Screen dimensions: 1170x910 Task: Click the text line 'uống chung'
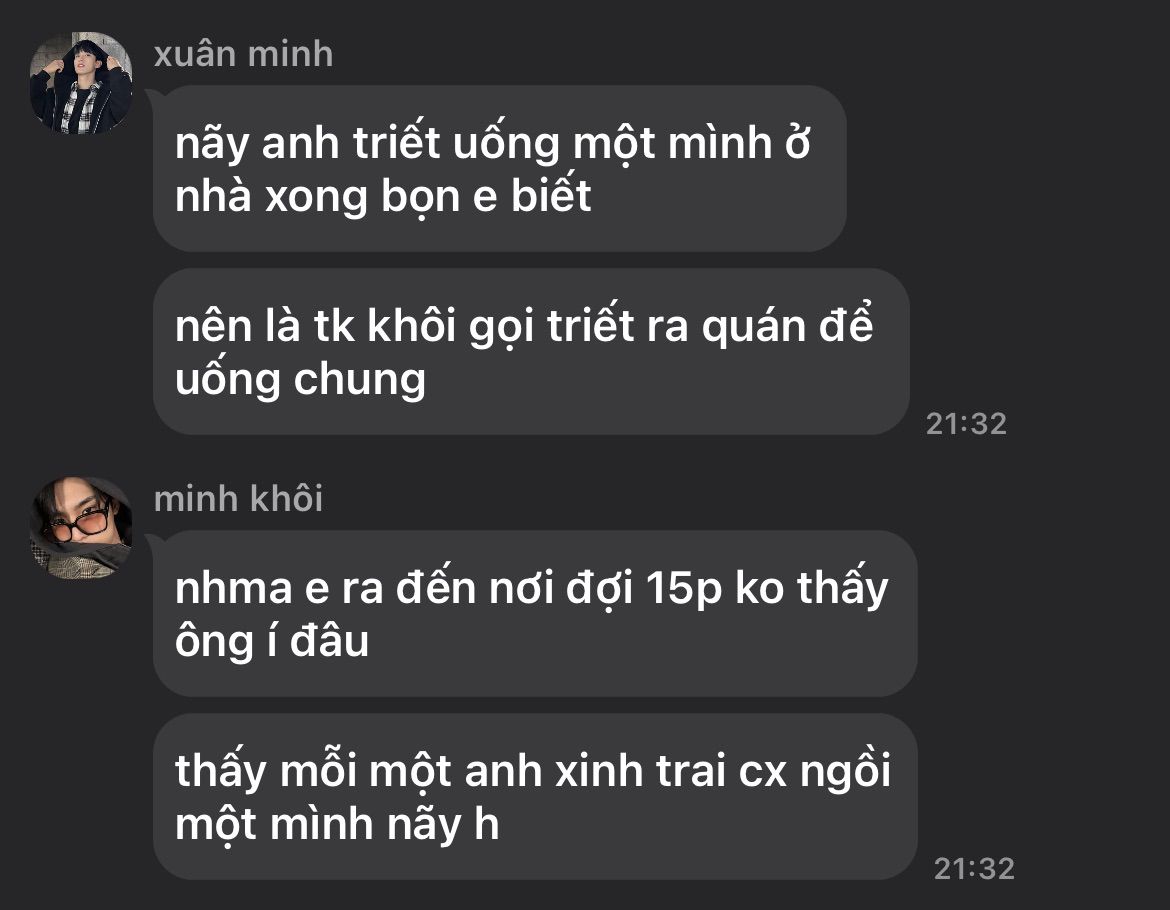300,380
